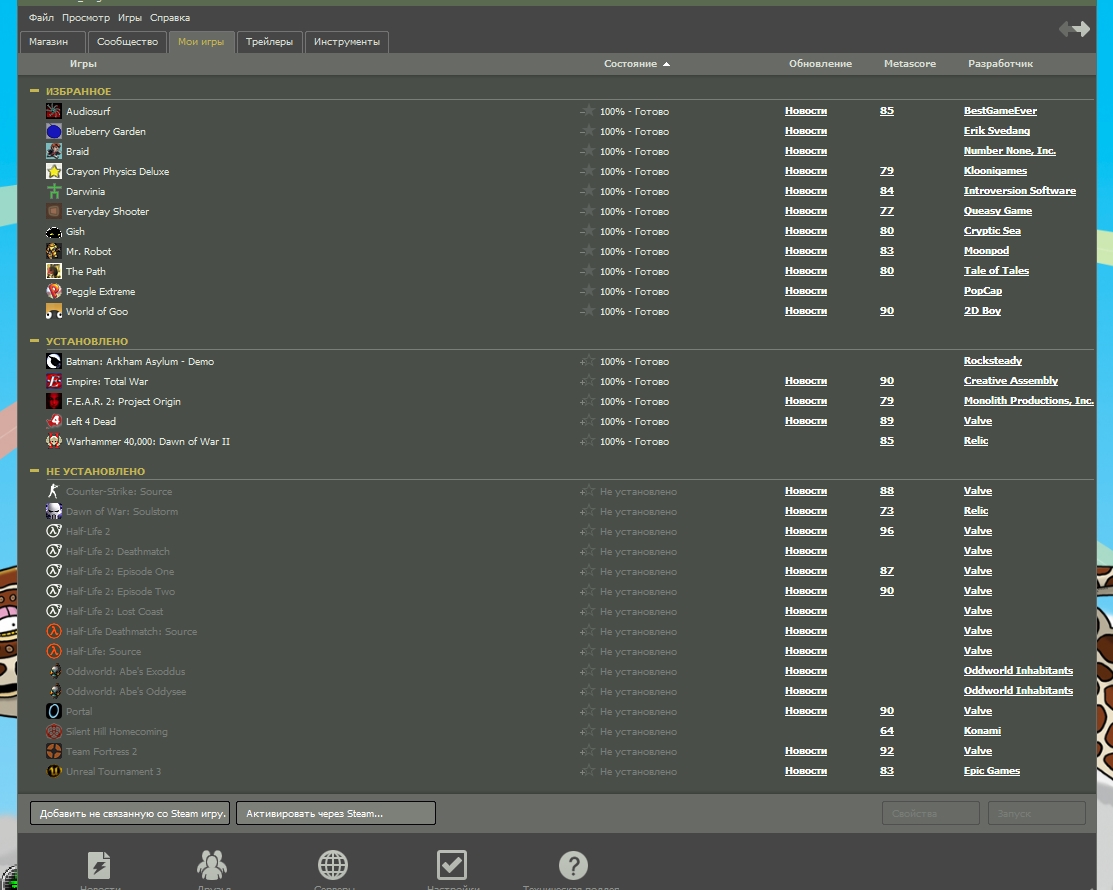Toggle favorite star for World of Goo
This screenshot has width=1113, height=890.
click(587, 311)
